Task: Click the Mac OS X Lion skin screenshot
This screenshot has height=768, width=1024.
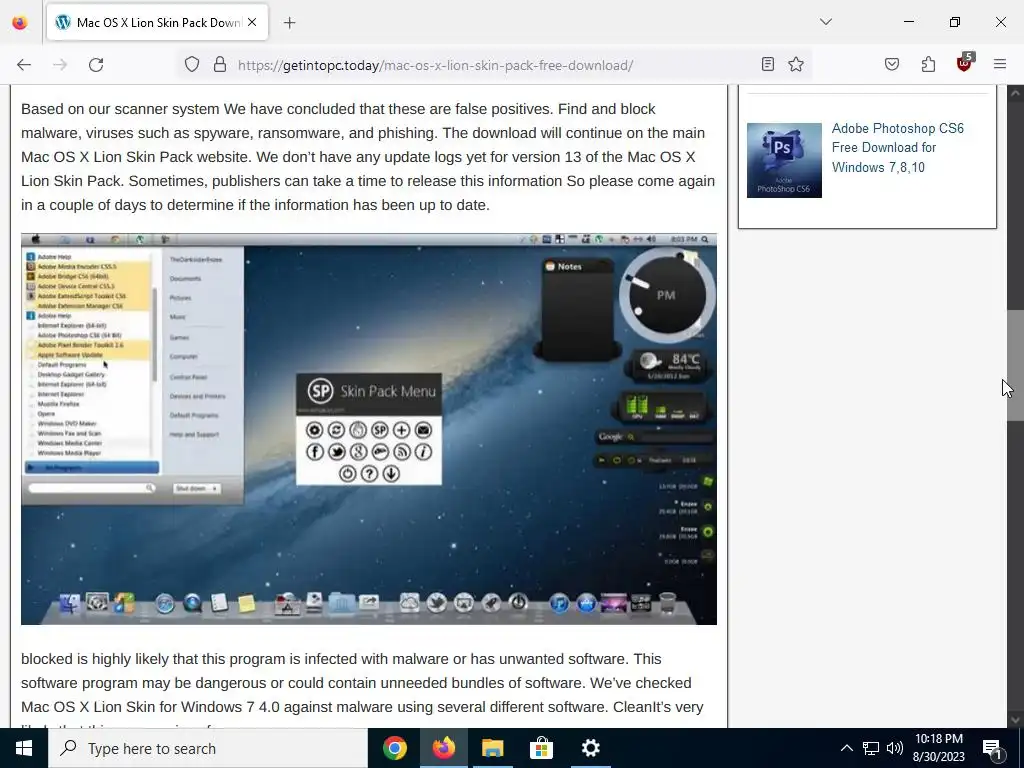Action: 369,429
